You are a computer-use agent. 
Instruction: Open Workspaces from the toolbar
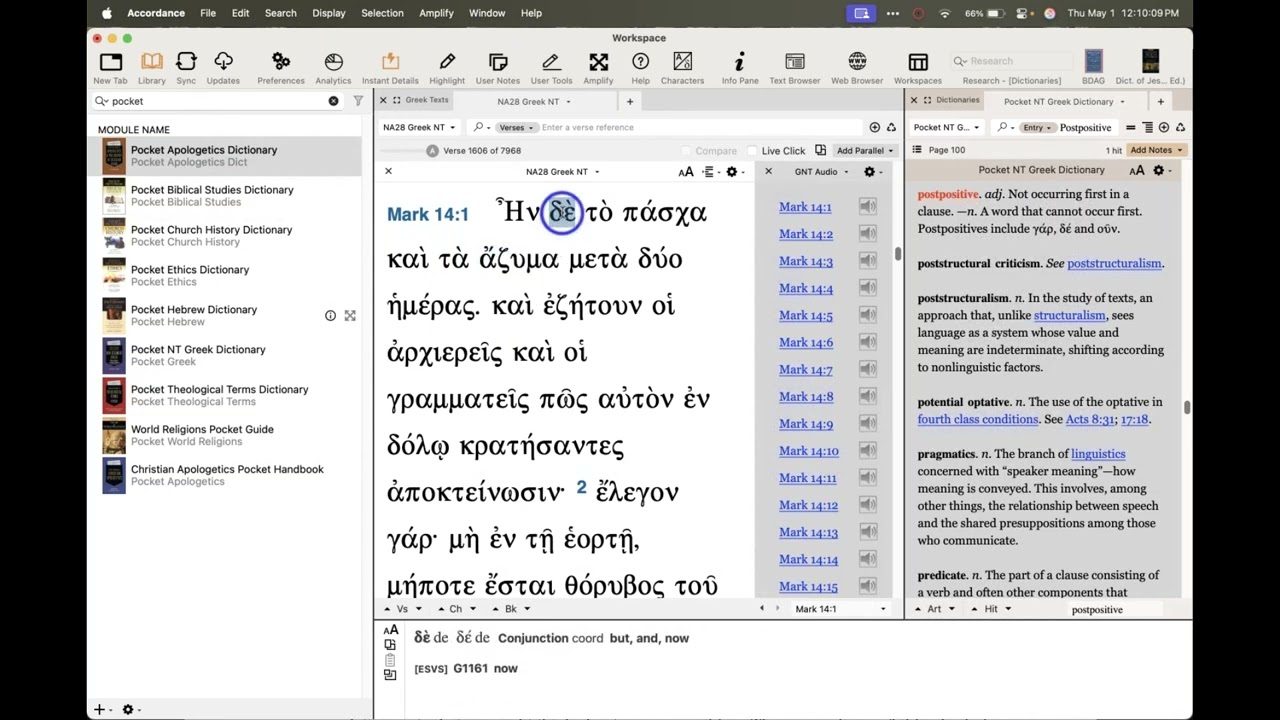(x=918, y=67)
